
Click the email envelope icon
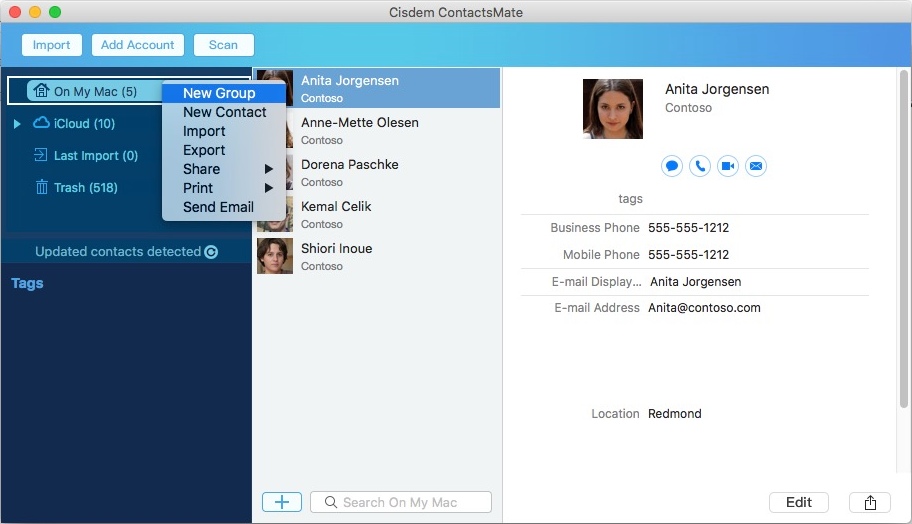tap(756, 166)
